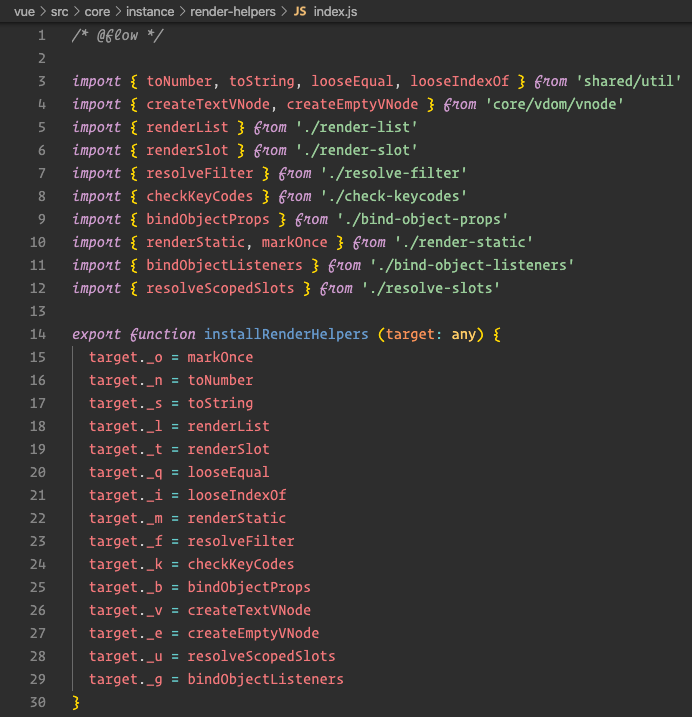Click 'looseIndexOf' on line 21
Image resolution: width=692 pixels, height=717 pixels.
pyautogui.click(x=236, y=495)
